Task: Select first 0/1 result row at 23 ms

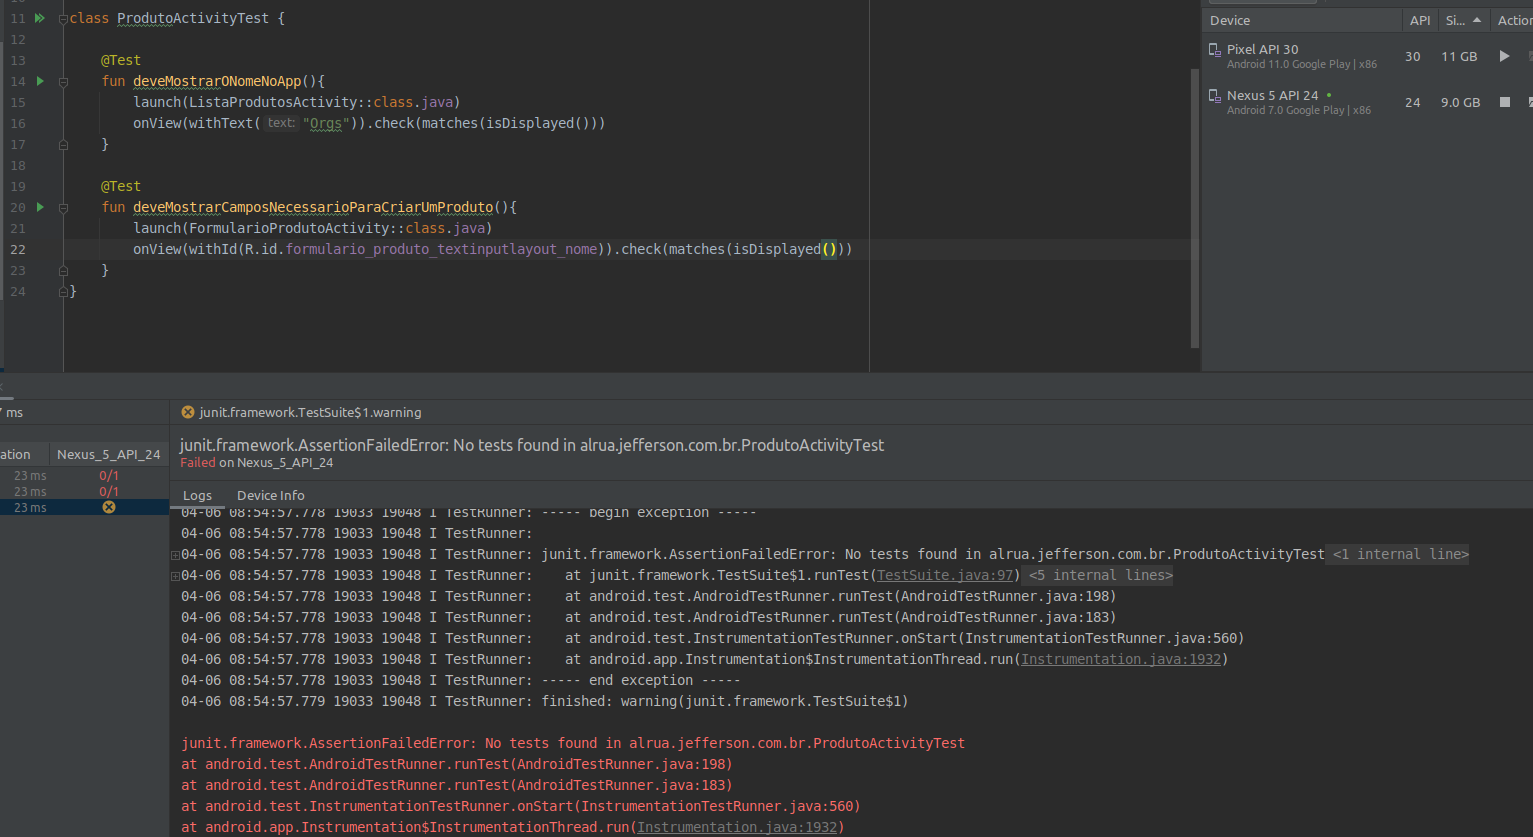Action: (x=84, y=475)
